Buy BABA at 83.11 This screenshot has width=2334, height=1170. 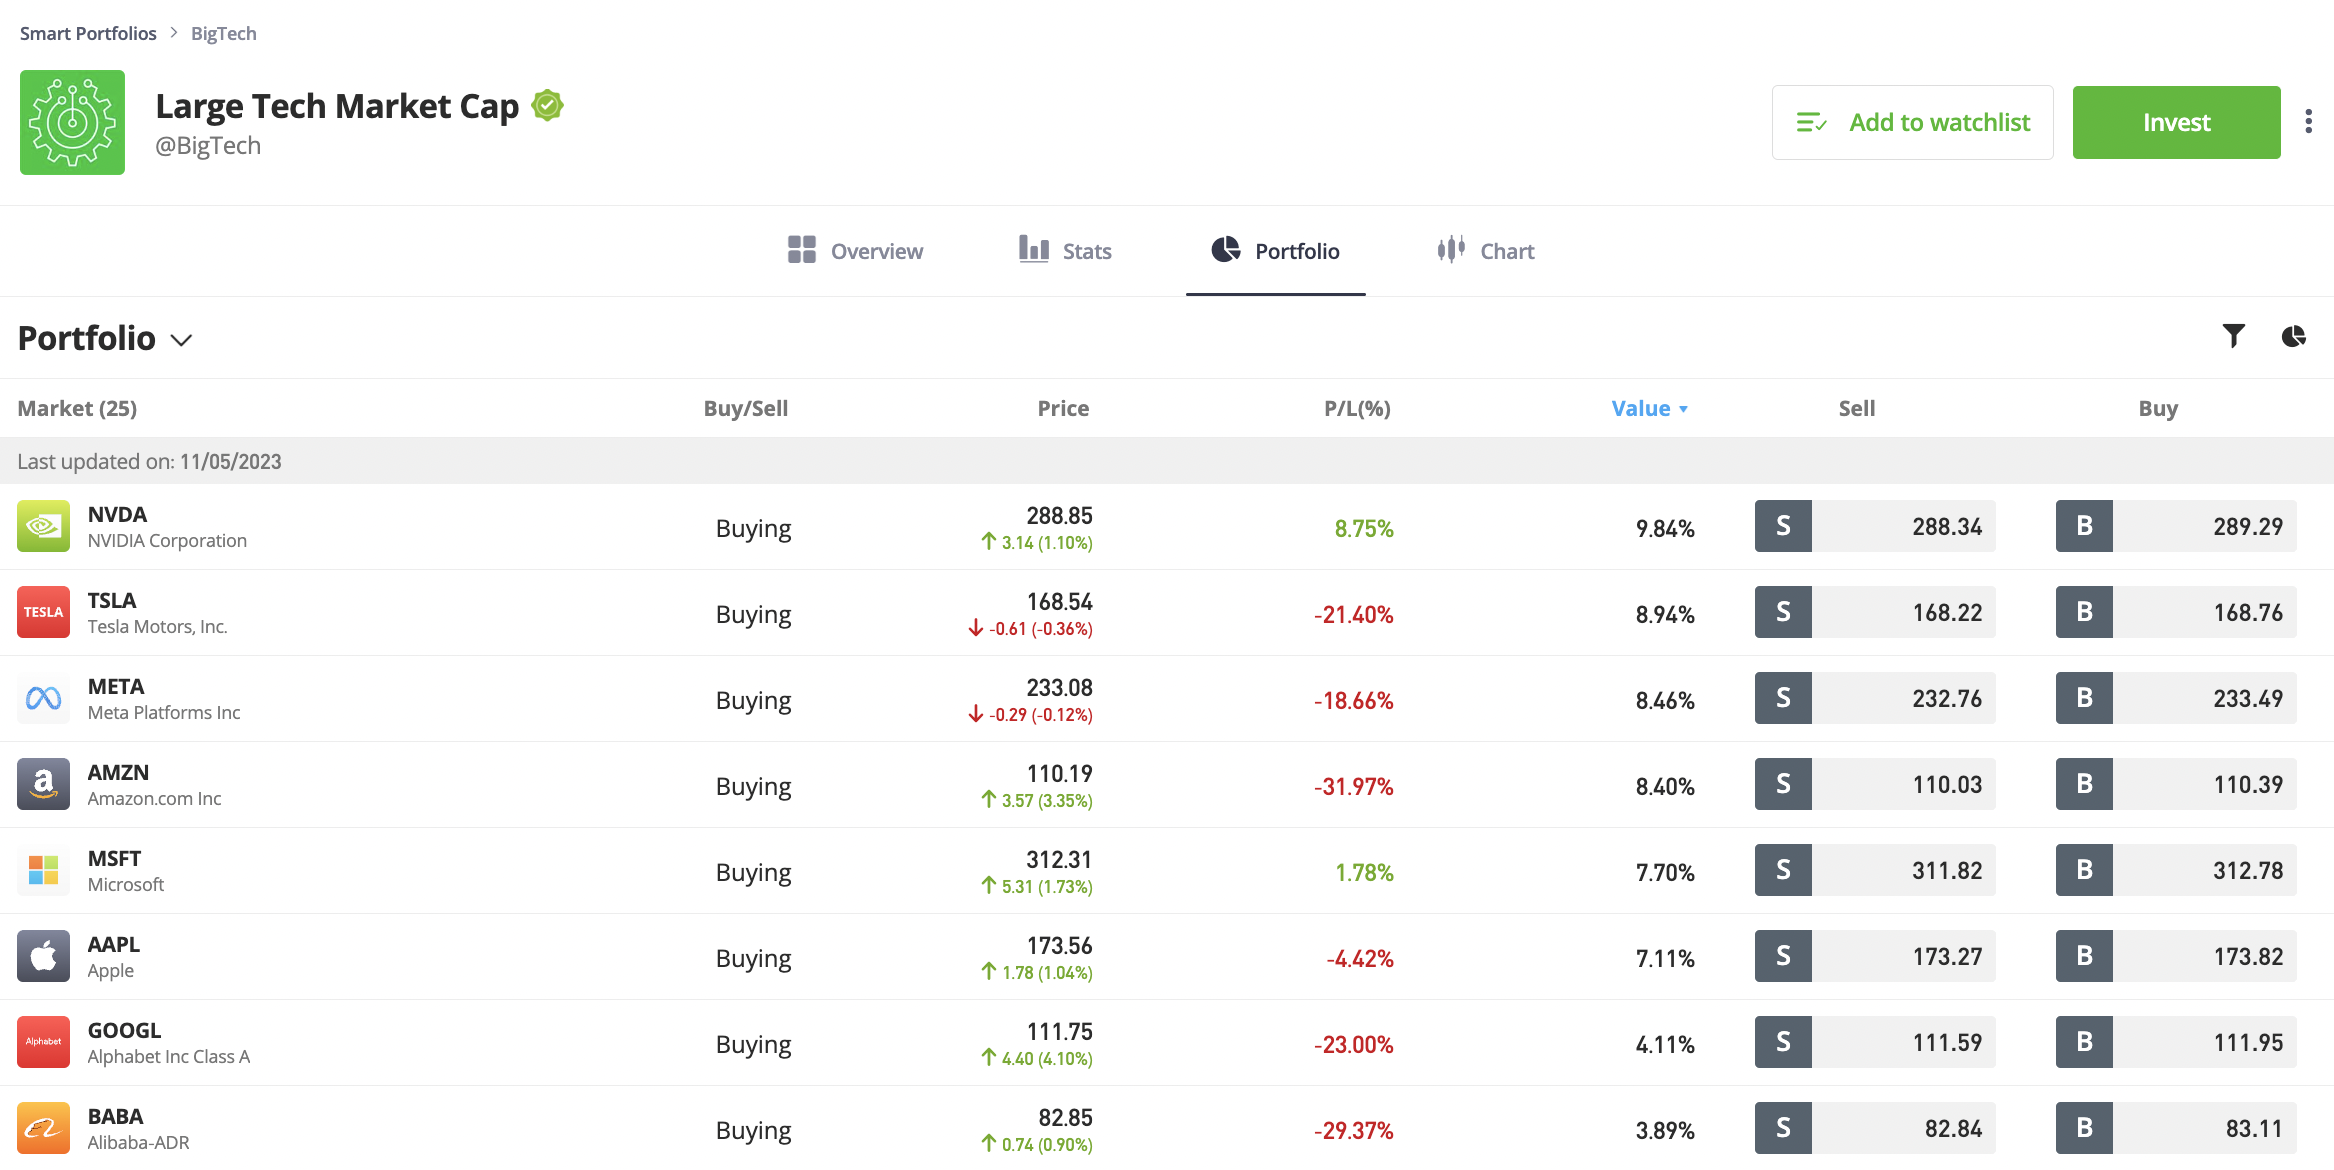coord(2176,1128)
